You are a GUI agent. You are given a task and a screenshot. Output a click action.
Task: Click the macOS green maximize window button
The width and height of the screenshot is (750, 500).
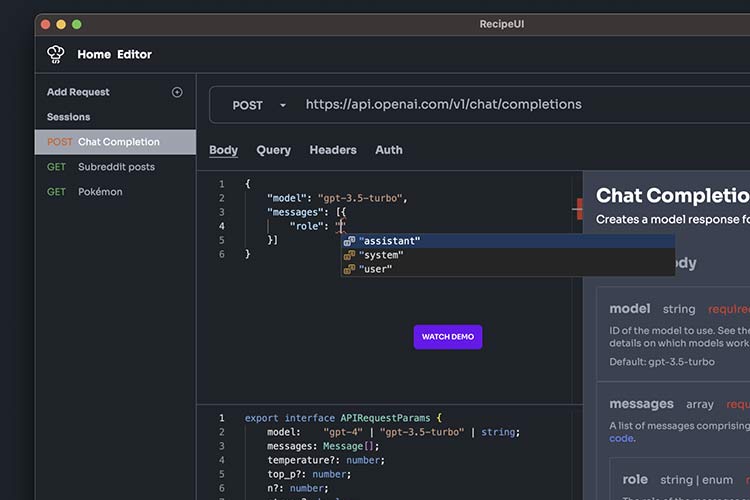(x=77, y=24)
